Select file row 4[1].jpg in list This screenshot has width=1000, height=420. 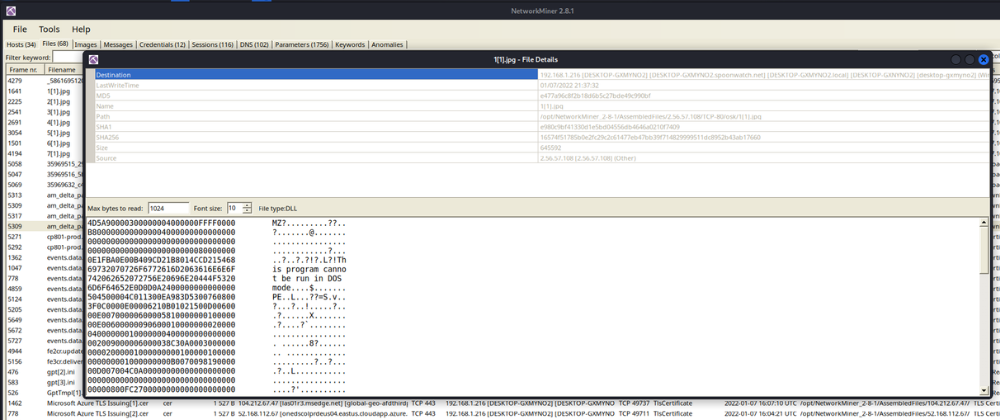(45, 122)
